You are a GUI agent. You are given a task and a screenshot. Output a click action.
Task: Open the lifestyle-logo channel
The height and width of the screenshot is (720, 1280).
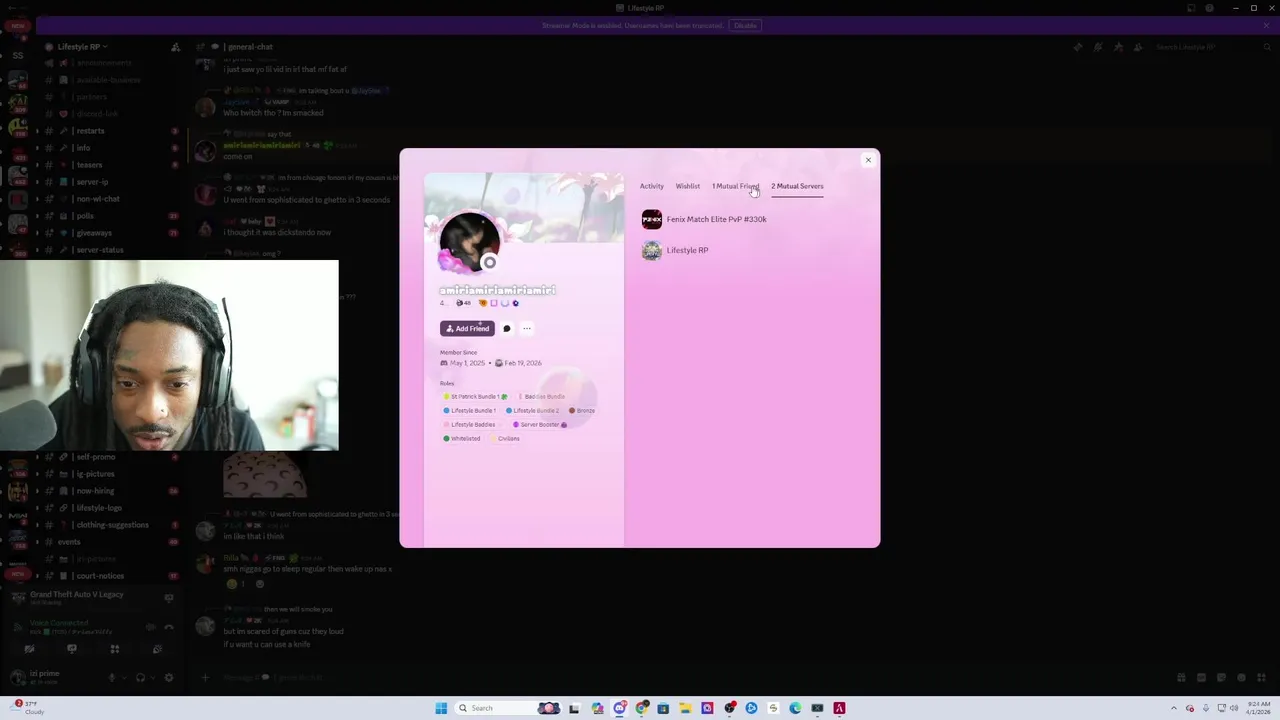98,508
